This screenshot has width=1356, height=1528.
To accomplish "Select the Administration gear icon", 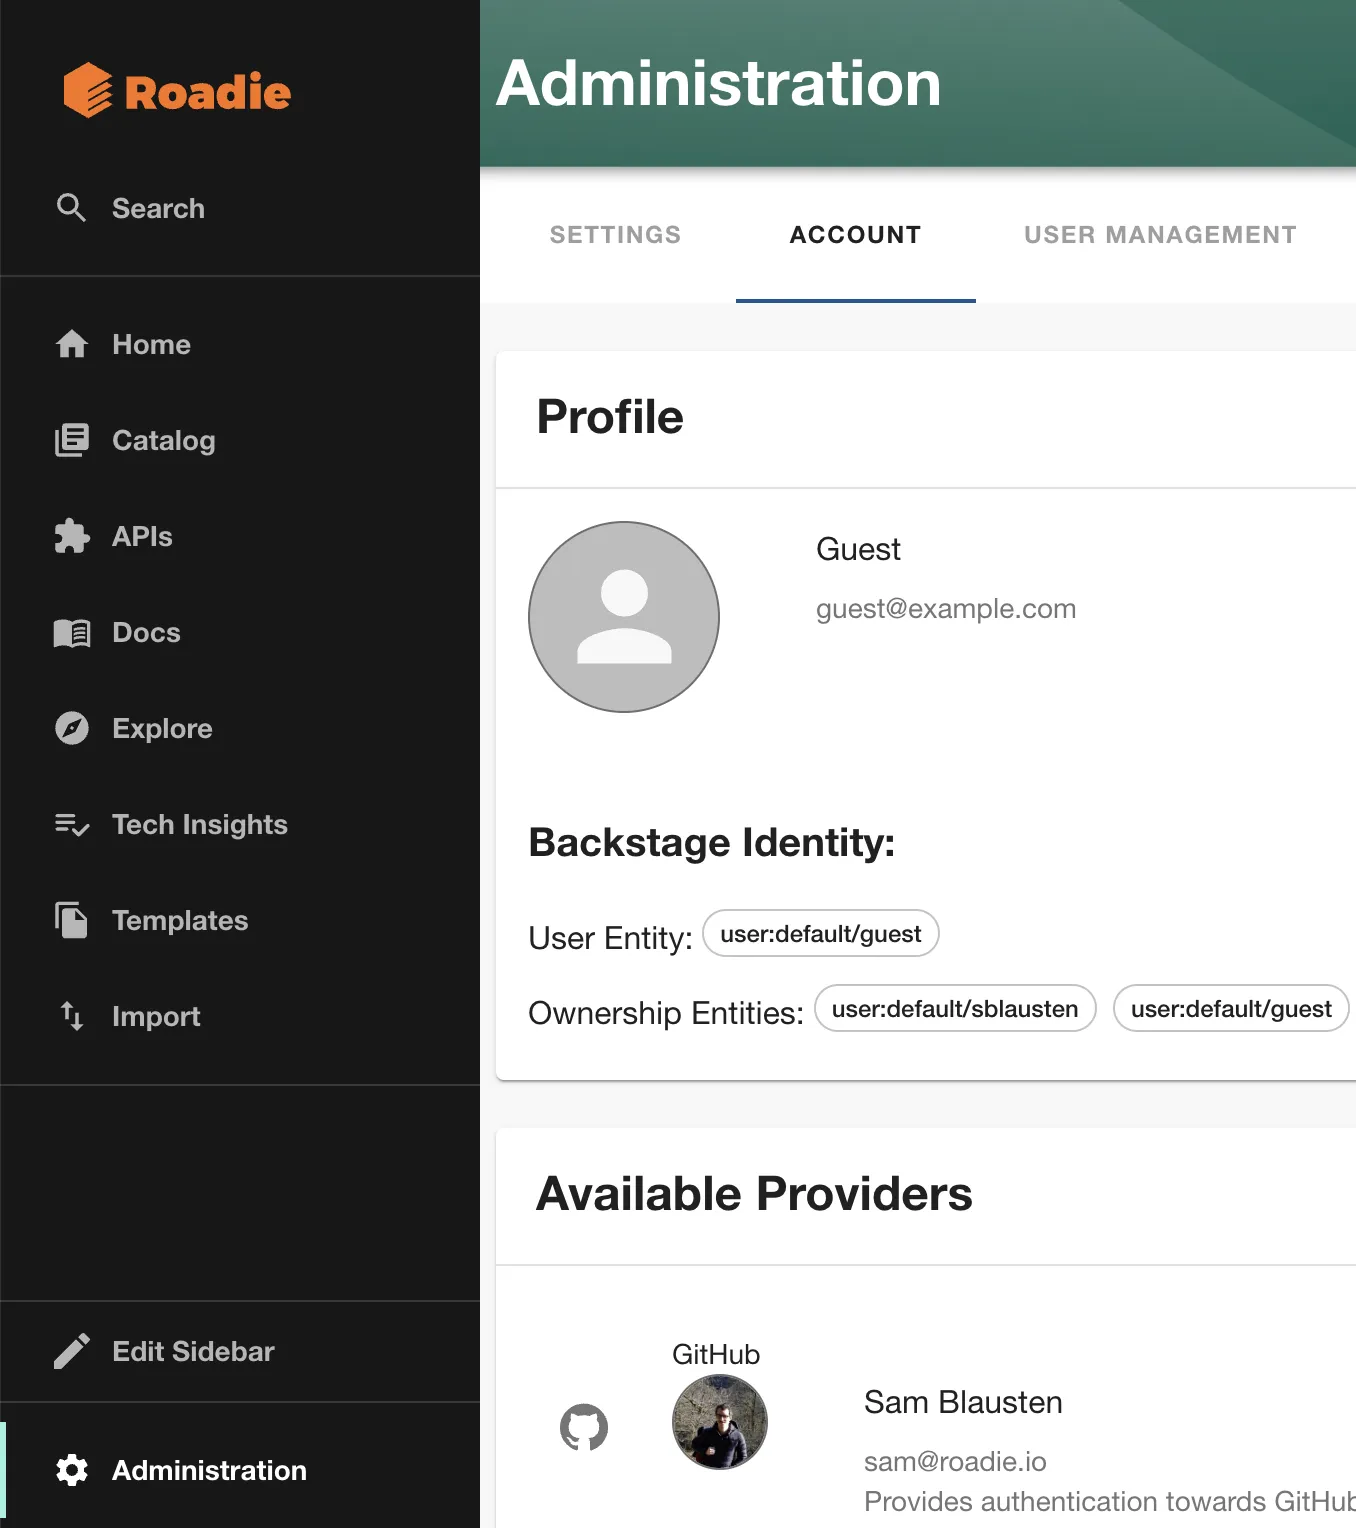I will (x=71, y=1470).
